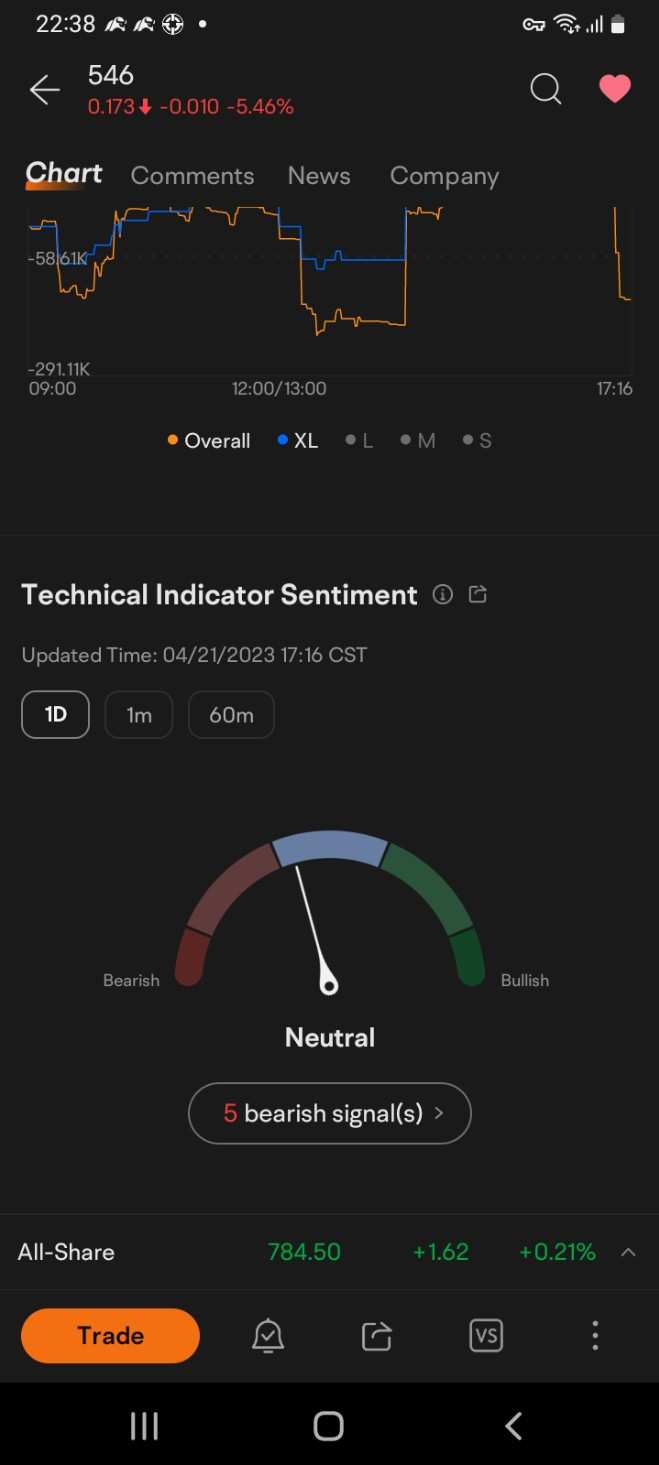Open the VS compare icon
The image size is (659, 1465).
(x=486, y=1336)
